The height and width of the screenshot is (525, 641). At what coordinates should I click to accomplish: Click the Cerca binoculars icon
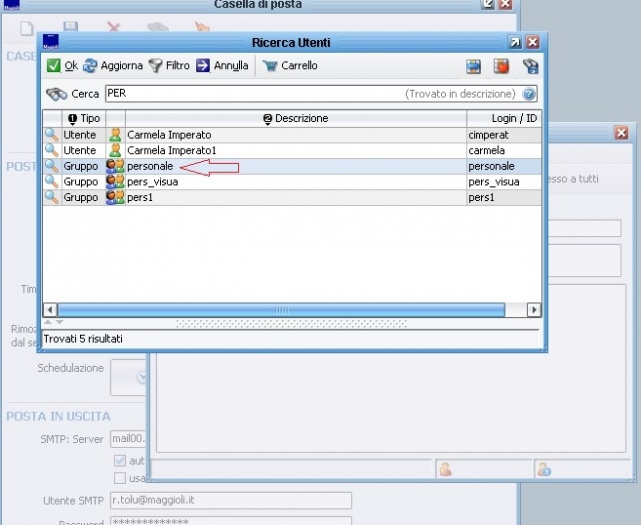click(x=56, y=94)
